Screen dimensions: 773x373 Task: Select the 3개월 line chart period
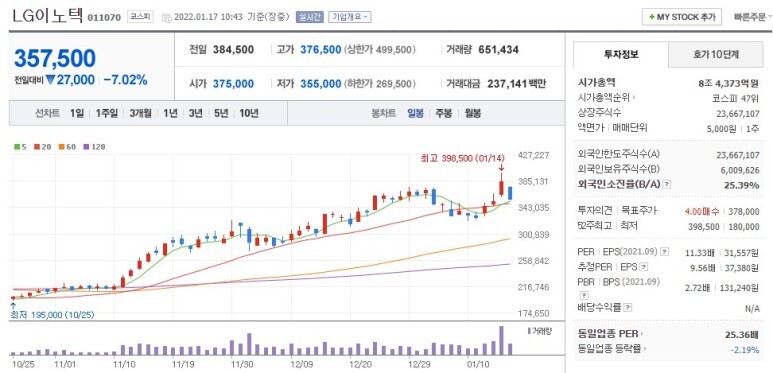141,113
